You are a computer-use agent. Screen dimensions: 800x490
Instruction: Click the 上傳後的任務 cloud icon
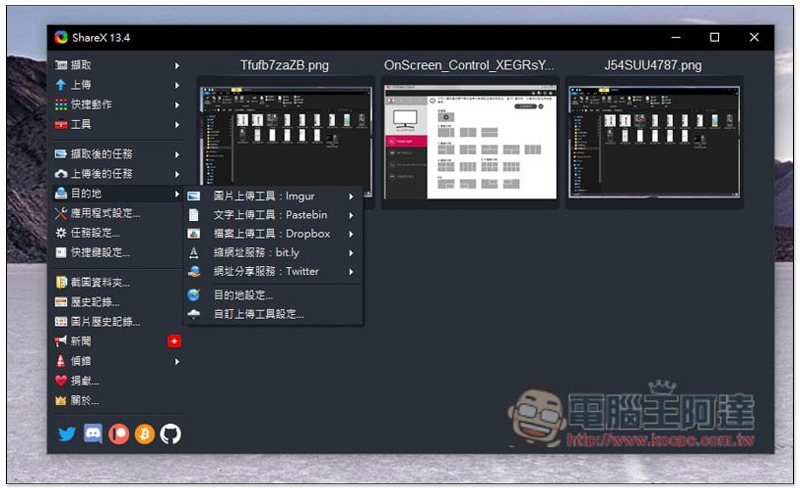click(61, 174)
